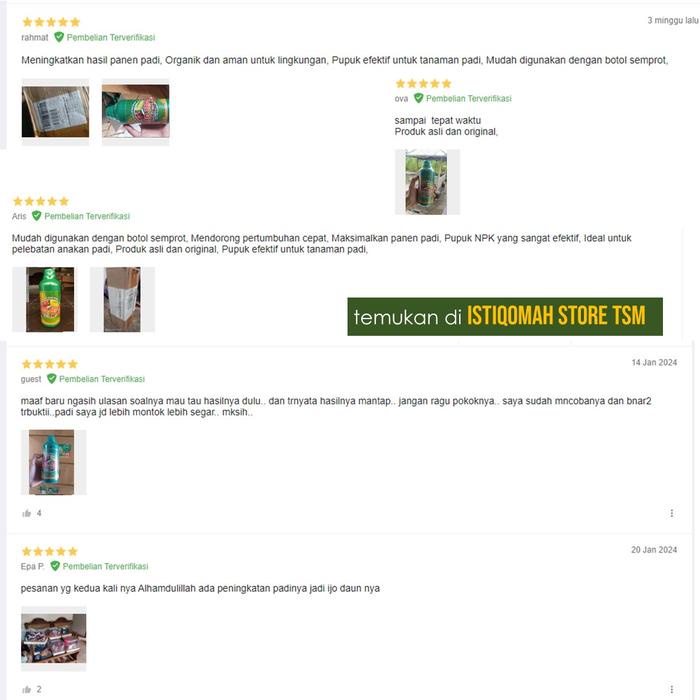Open guest's bottle-in-hand photo thumbnail

[x=54, y=462]
